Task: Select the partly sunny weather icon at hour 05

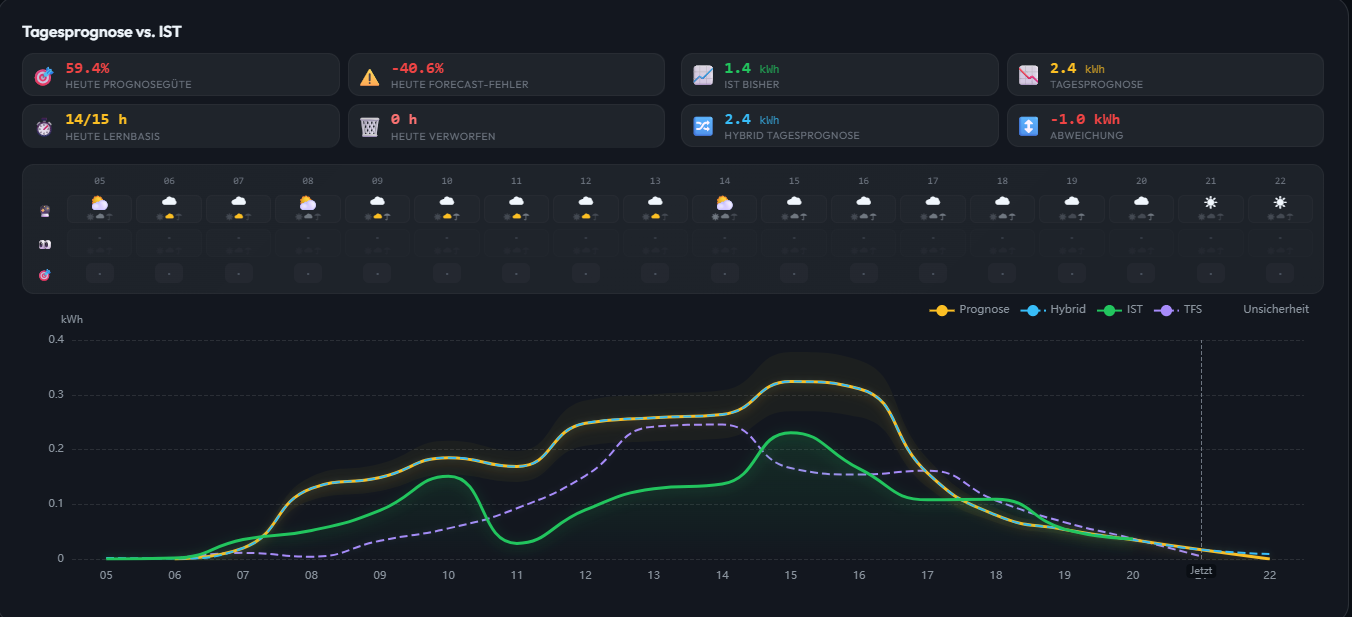Action: pyautogui.click(x=99, y=203)
